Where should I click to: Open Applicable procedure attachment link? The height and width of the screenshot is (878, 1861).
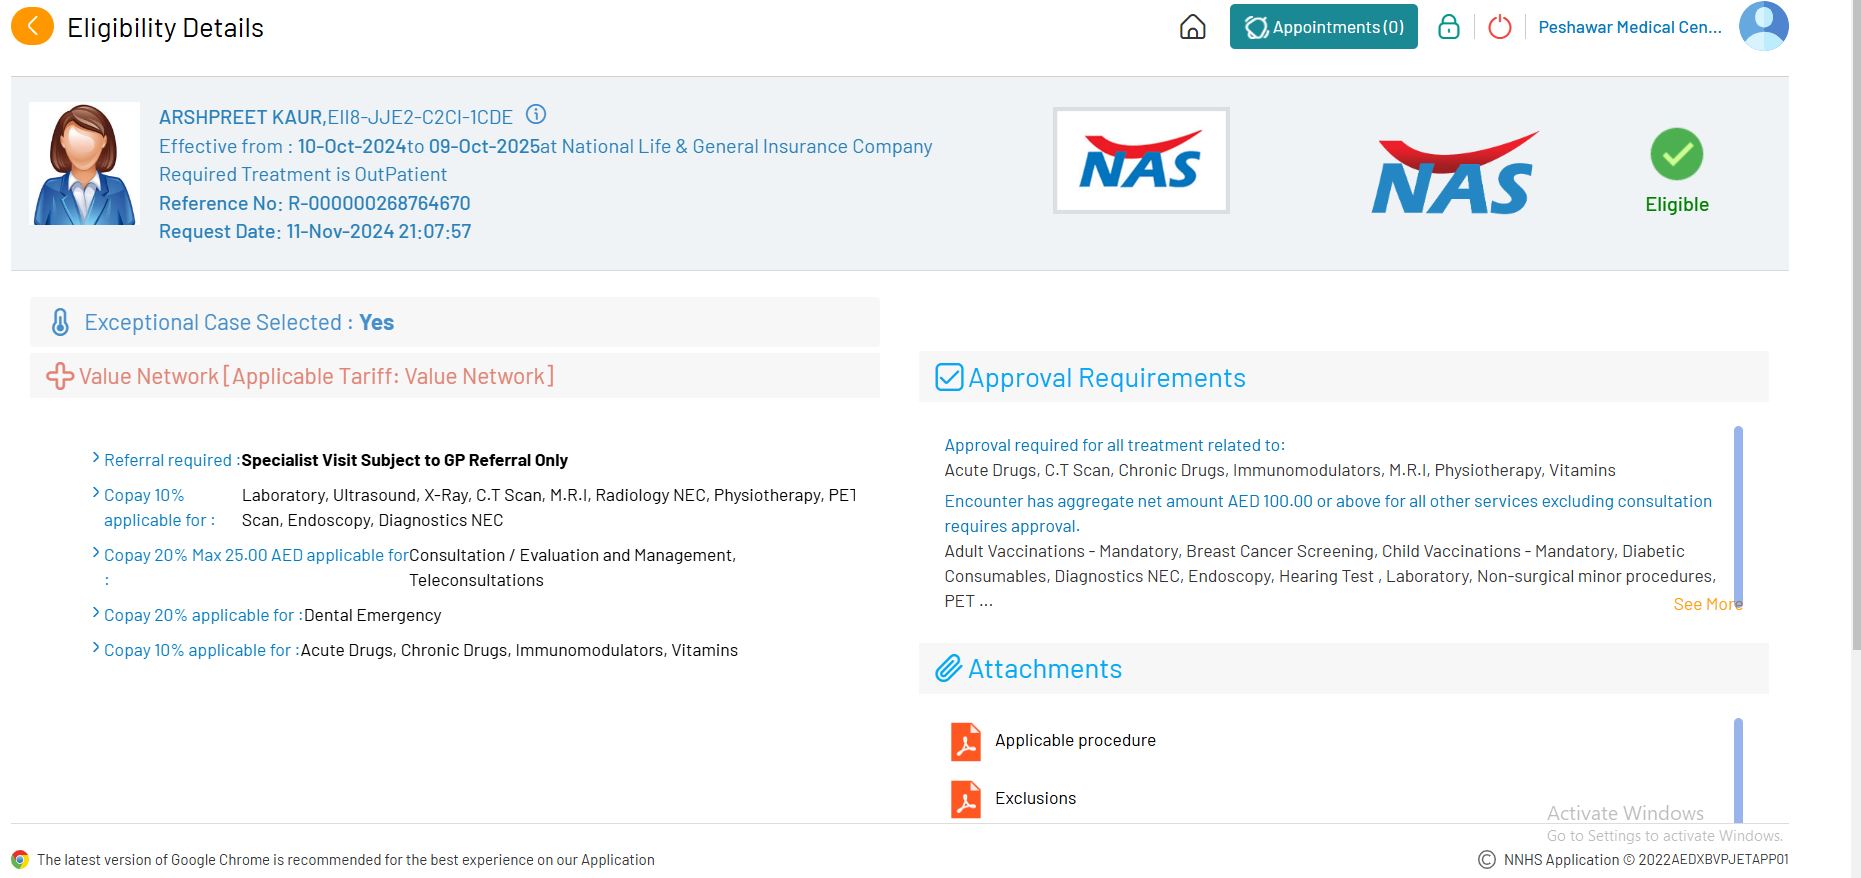click(1075, 740)
